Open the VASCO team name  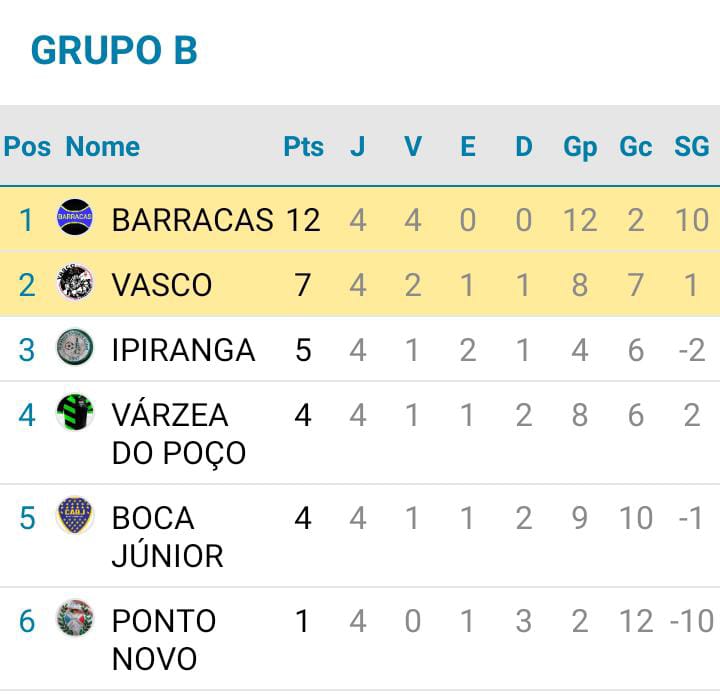[162, 285]
